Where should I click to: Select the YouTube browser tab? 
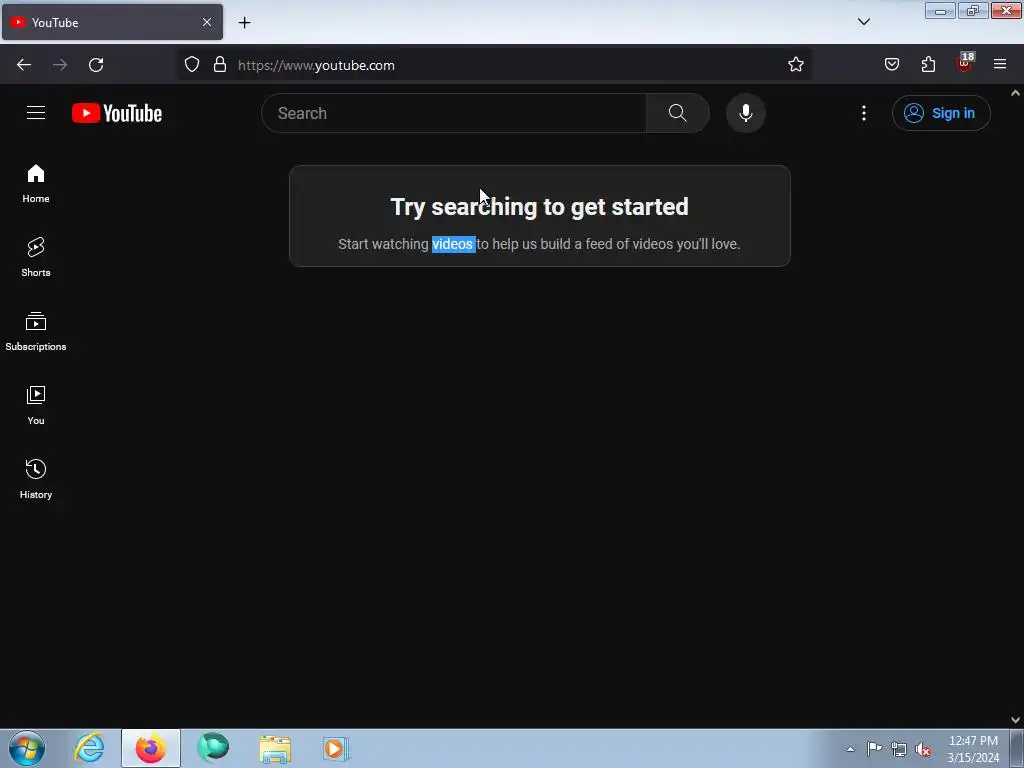point(112,22)
